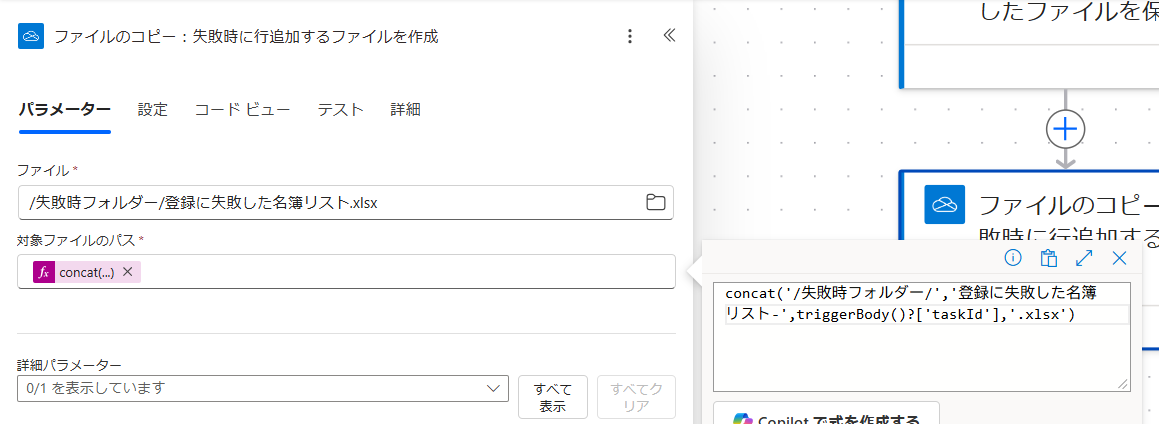Click the plus button to insert step
This screenshot has height=424, width=1159.
pos(1066,129)
